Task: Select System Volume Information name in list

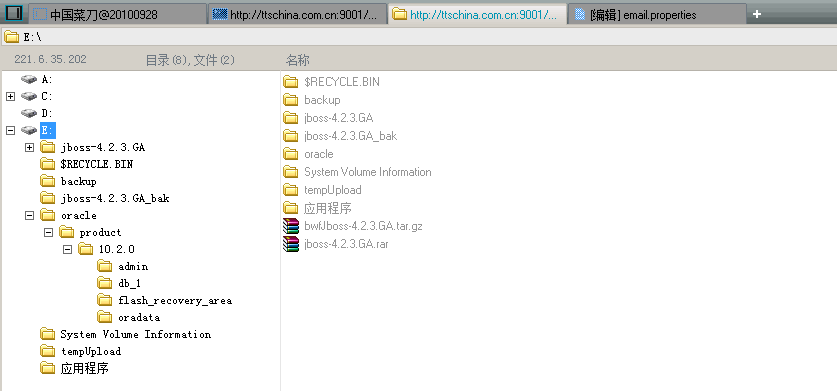Action: 368,172
